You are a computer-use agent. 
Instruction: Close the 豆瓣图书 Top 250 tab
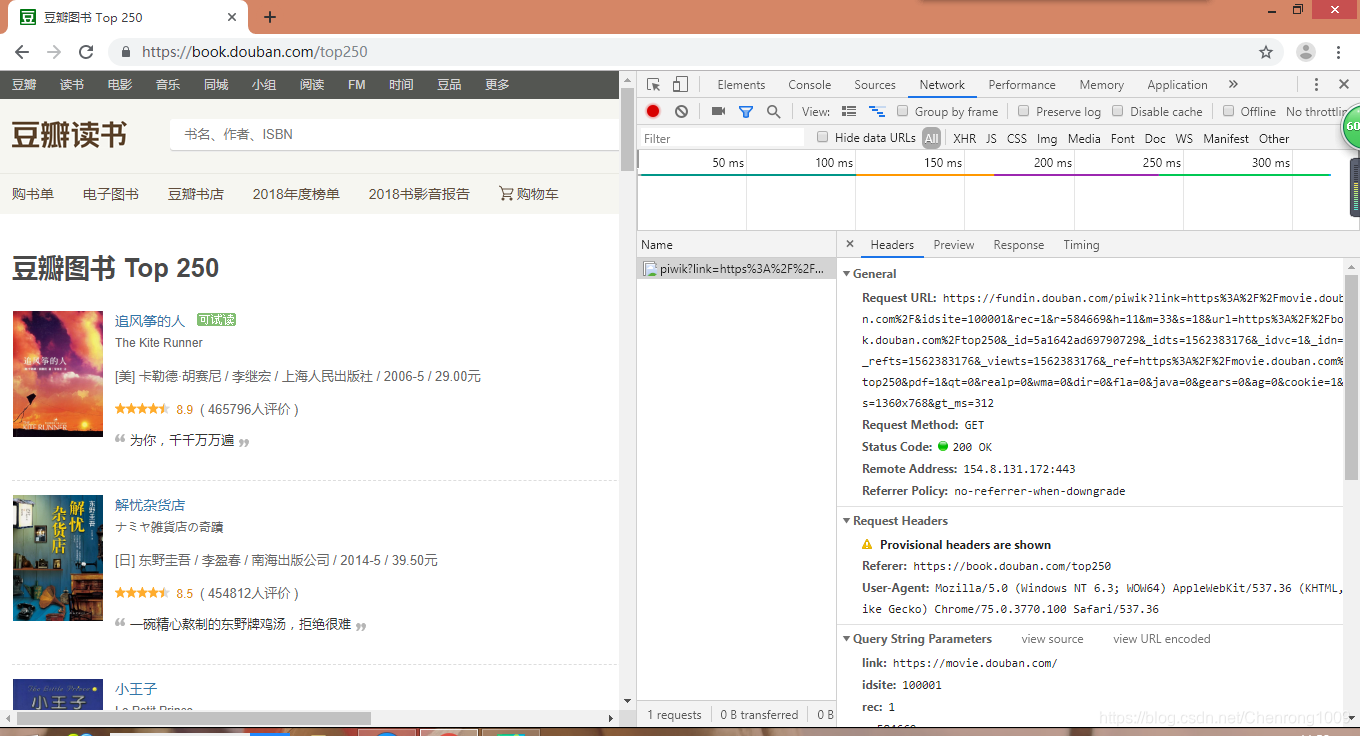232,17
